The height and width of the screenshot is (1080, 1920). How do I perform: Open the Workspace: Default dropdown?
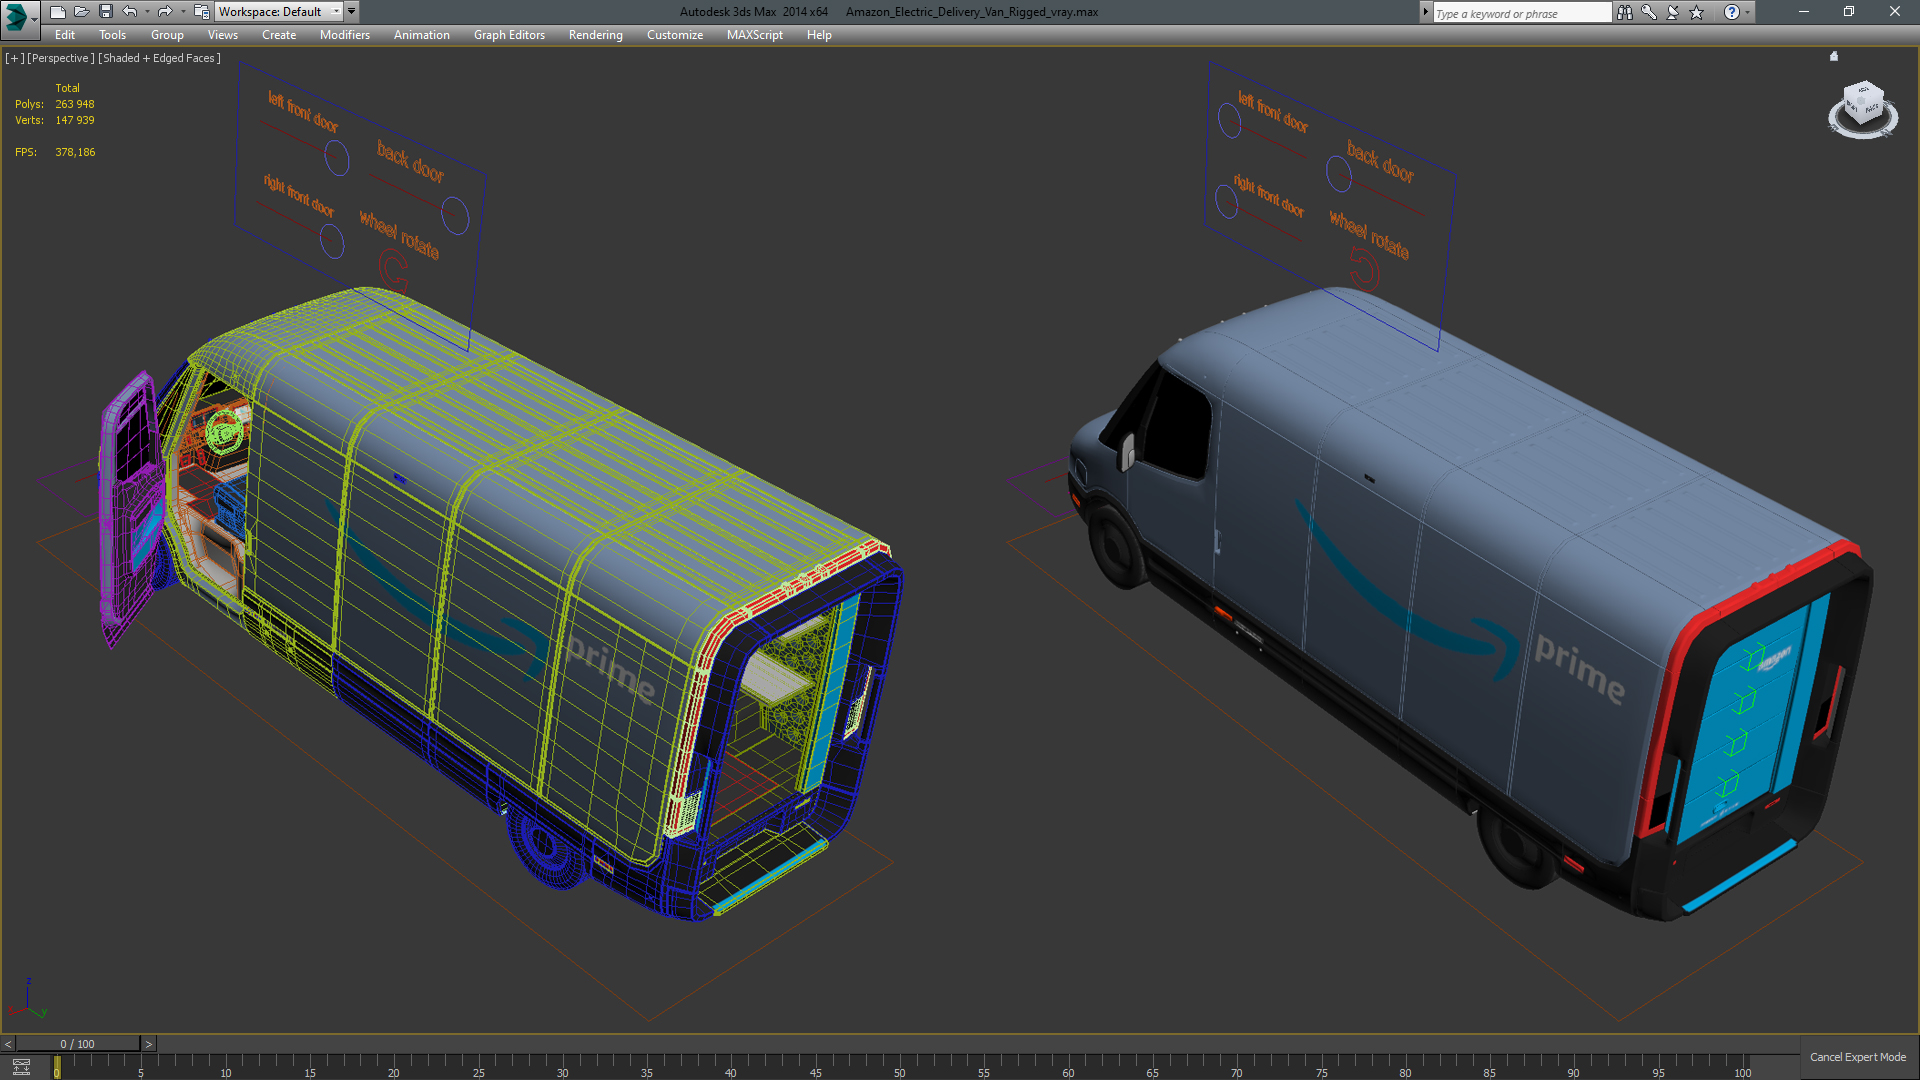pos(279,12)
